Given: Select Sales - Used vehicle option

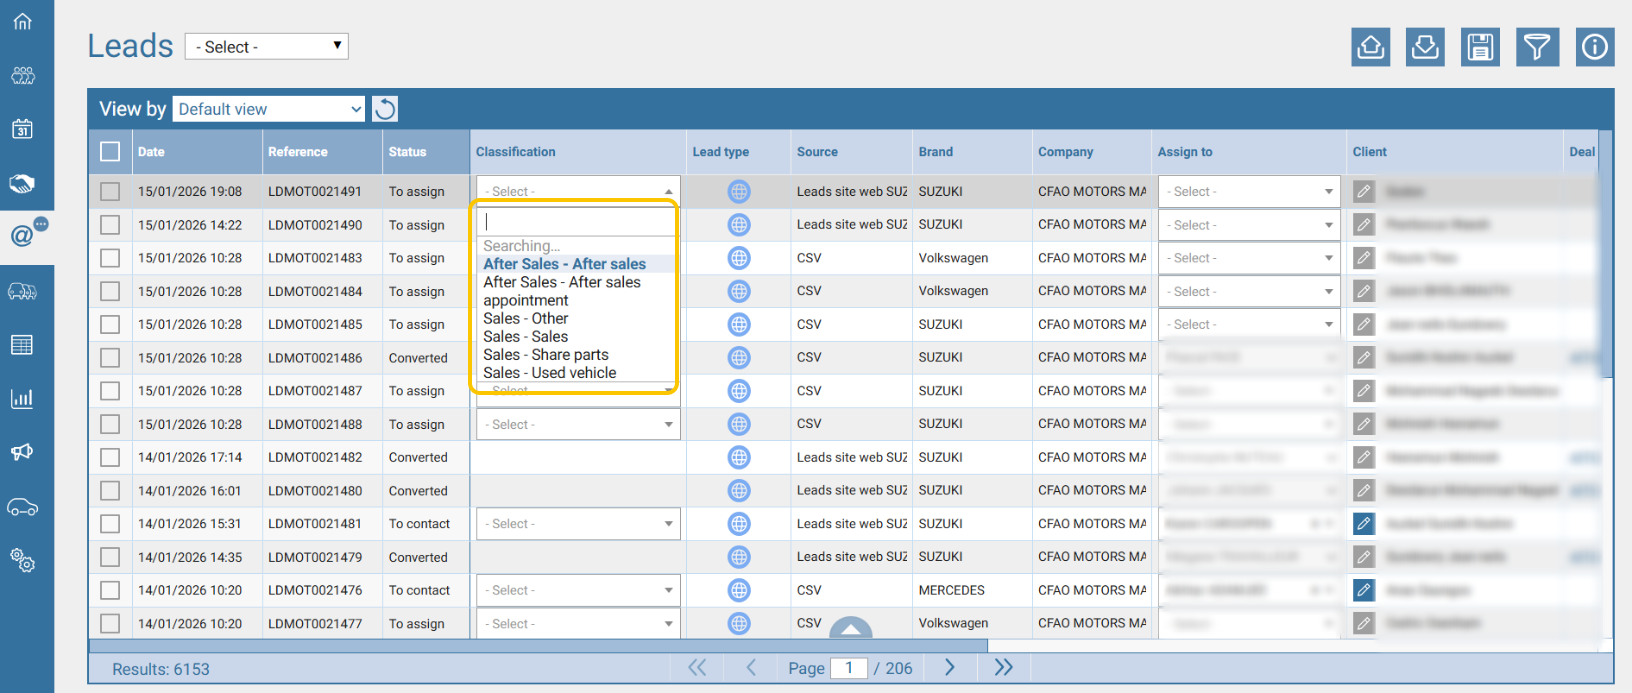Looking at the screenshot, I should pyautogui.click(x=576, y=372).
